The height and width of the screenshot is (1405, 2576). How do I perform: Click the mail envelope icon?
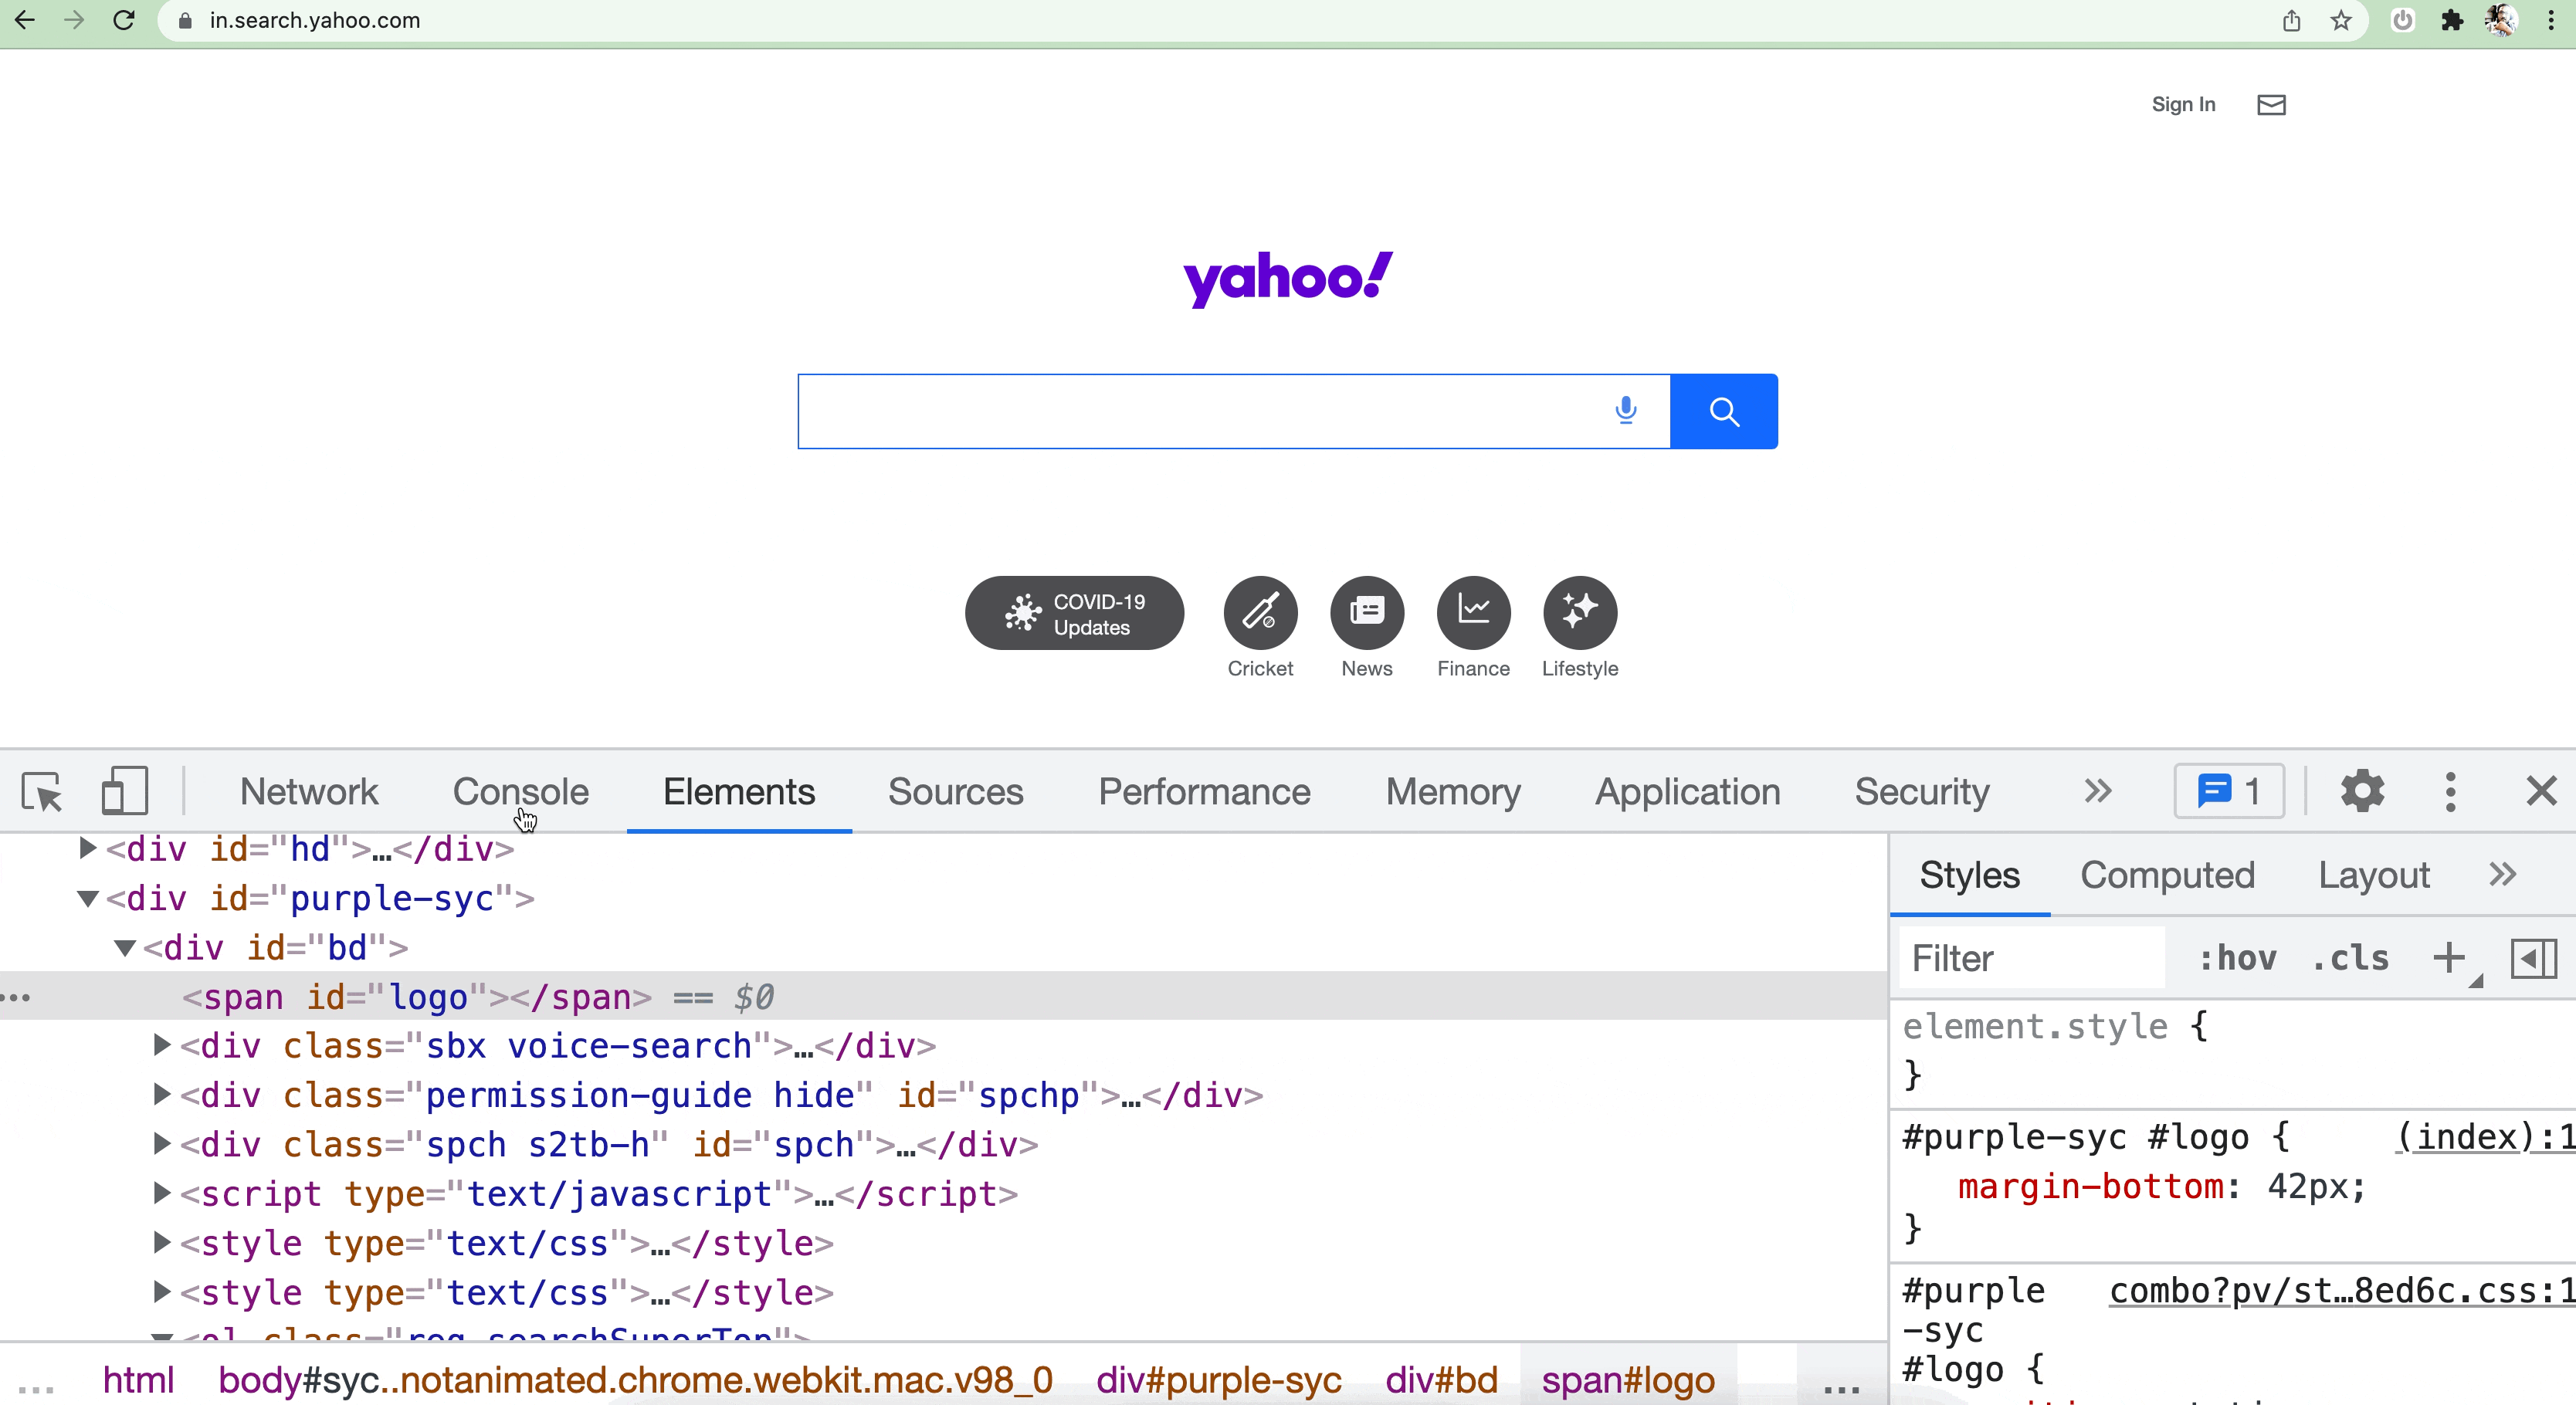coord(2271,105)
